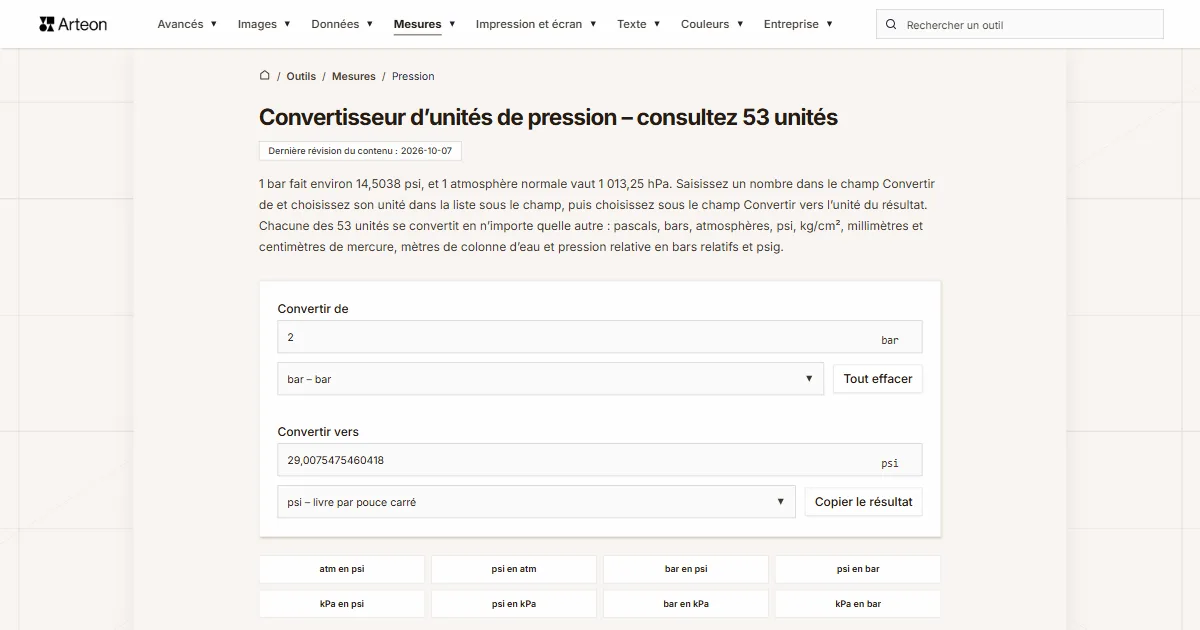1200x630 pixels.
Task: Click the Tout effacer button
Action: coord(878,379)
